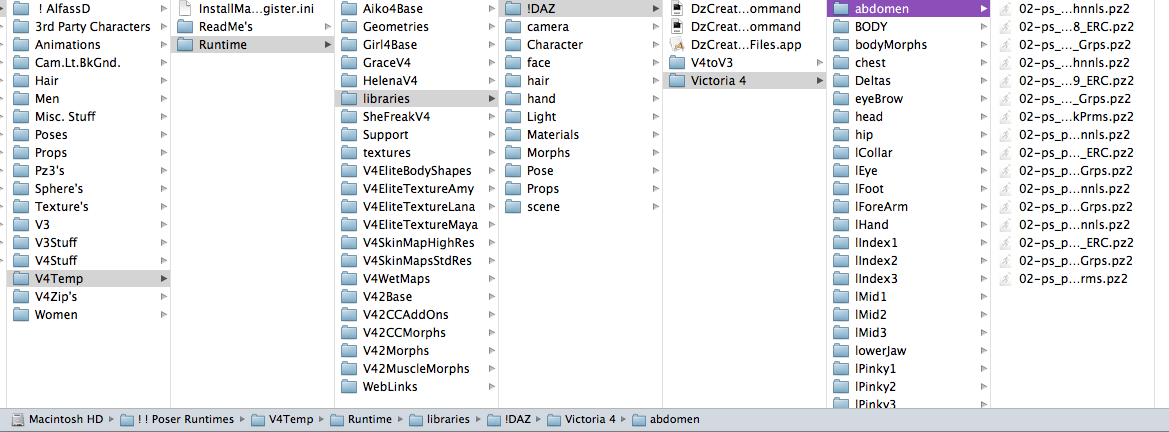Select the 3rd Party Characters folder icon

(22, 27)
